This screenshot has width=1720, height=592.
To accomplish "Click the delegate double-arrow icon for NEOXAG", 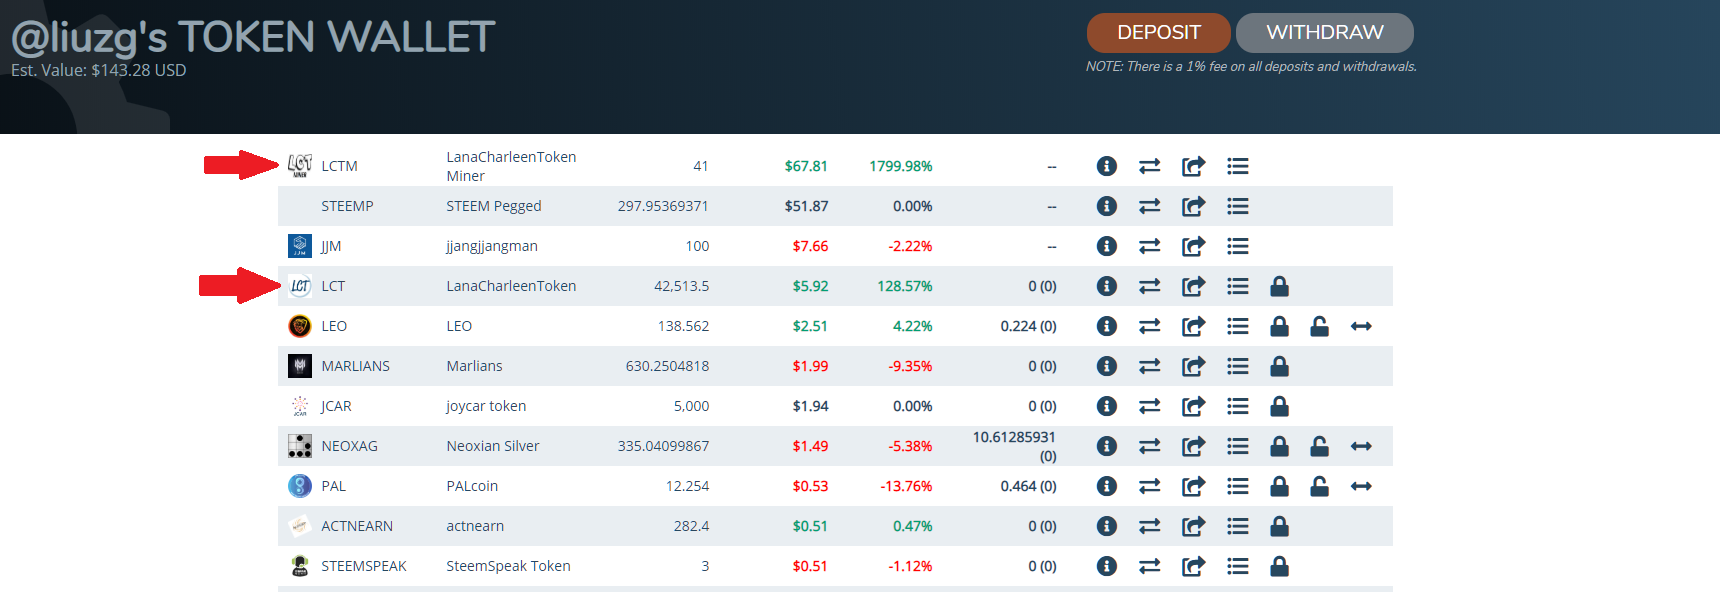I will 1361,446.
